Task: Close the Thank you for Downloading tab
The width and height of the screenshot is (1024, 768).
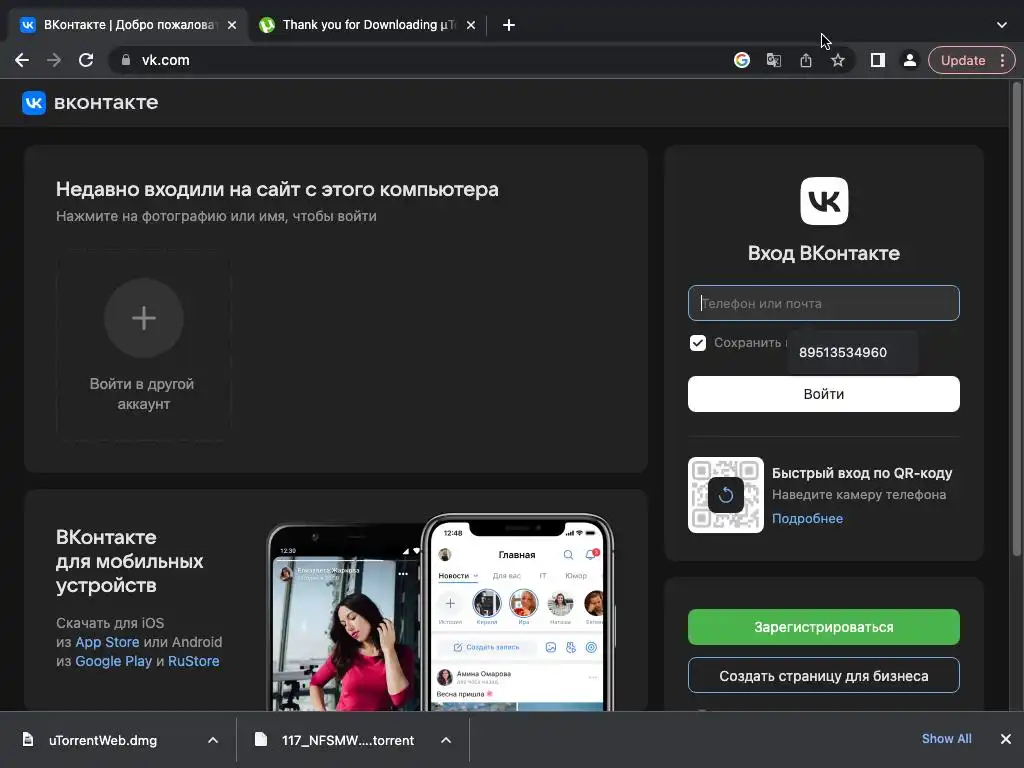Action: [x=471, y=25]
